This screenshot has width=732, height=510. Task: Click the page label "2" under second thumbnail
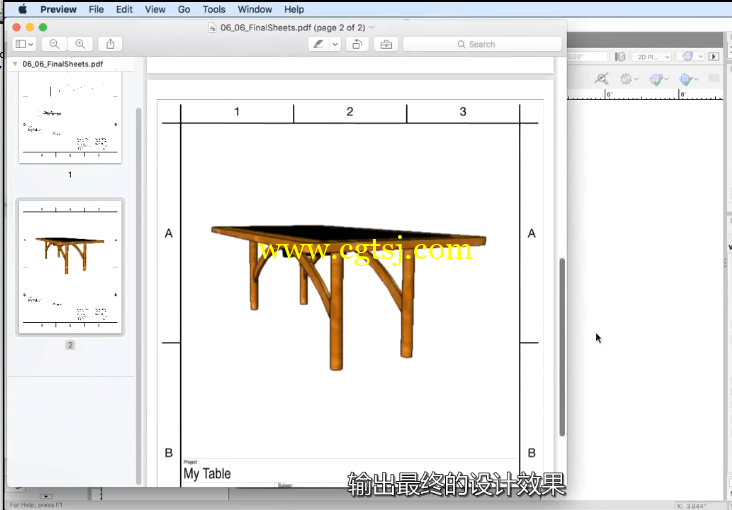click(70, 345)
